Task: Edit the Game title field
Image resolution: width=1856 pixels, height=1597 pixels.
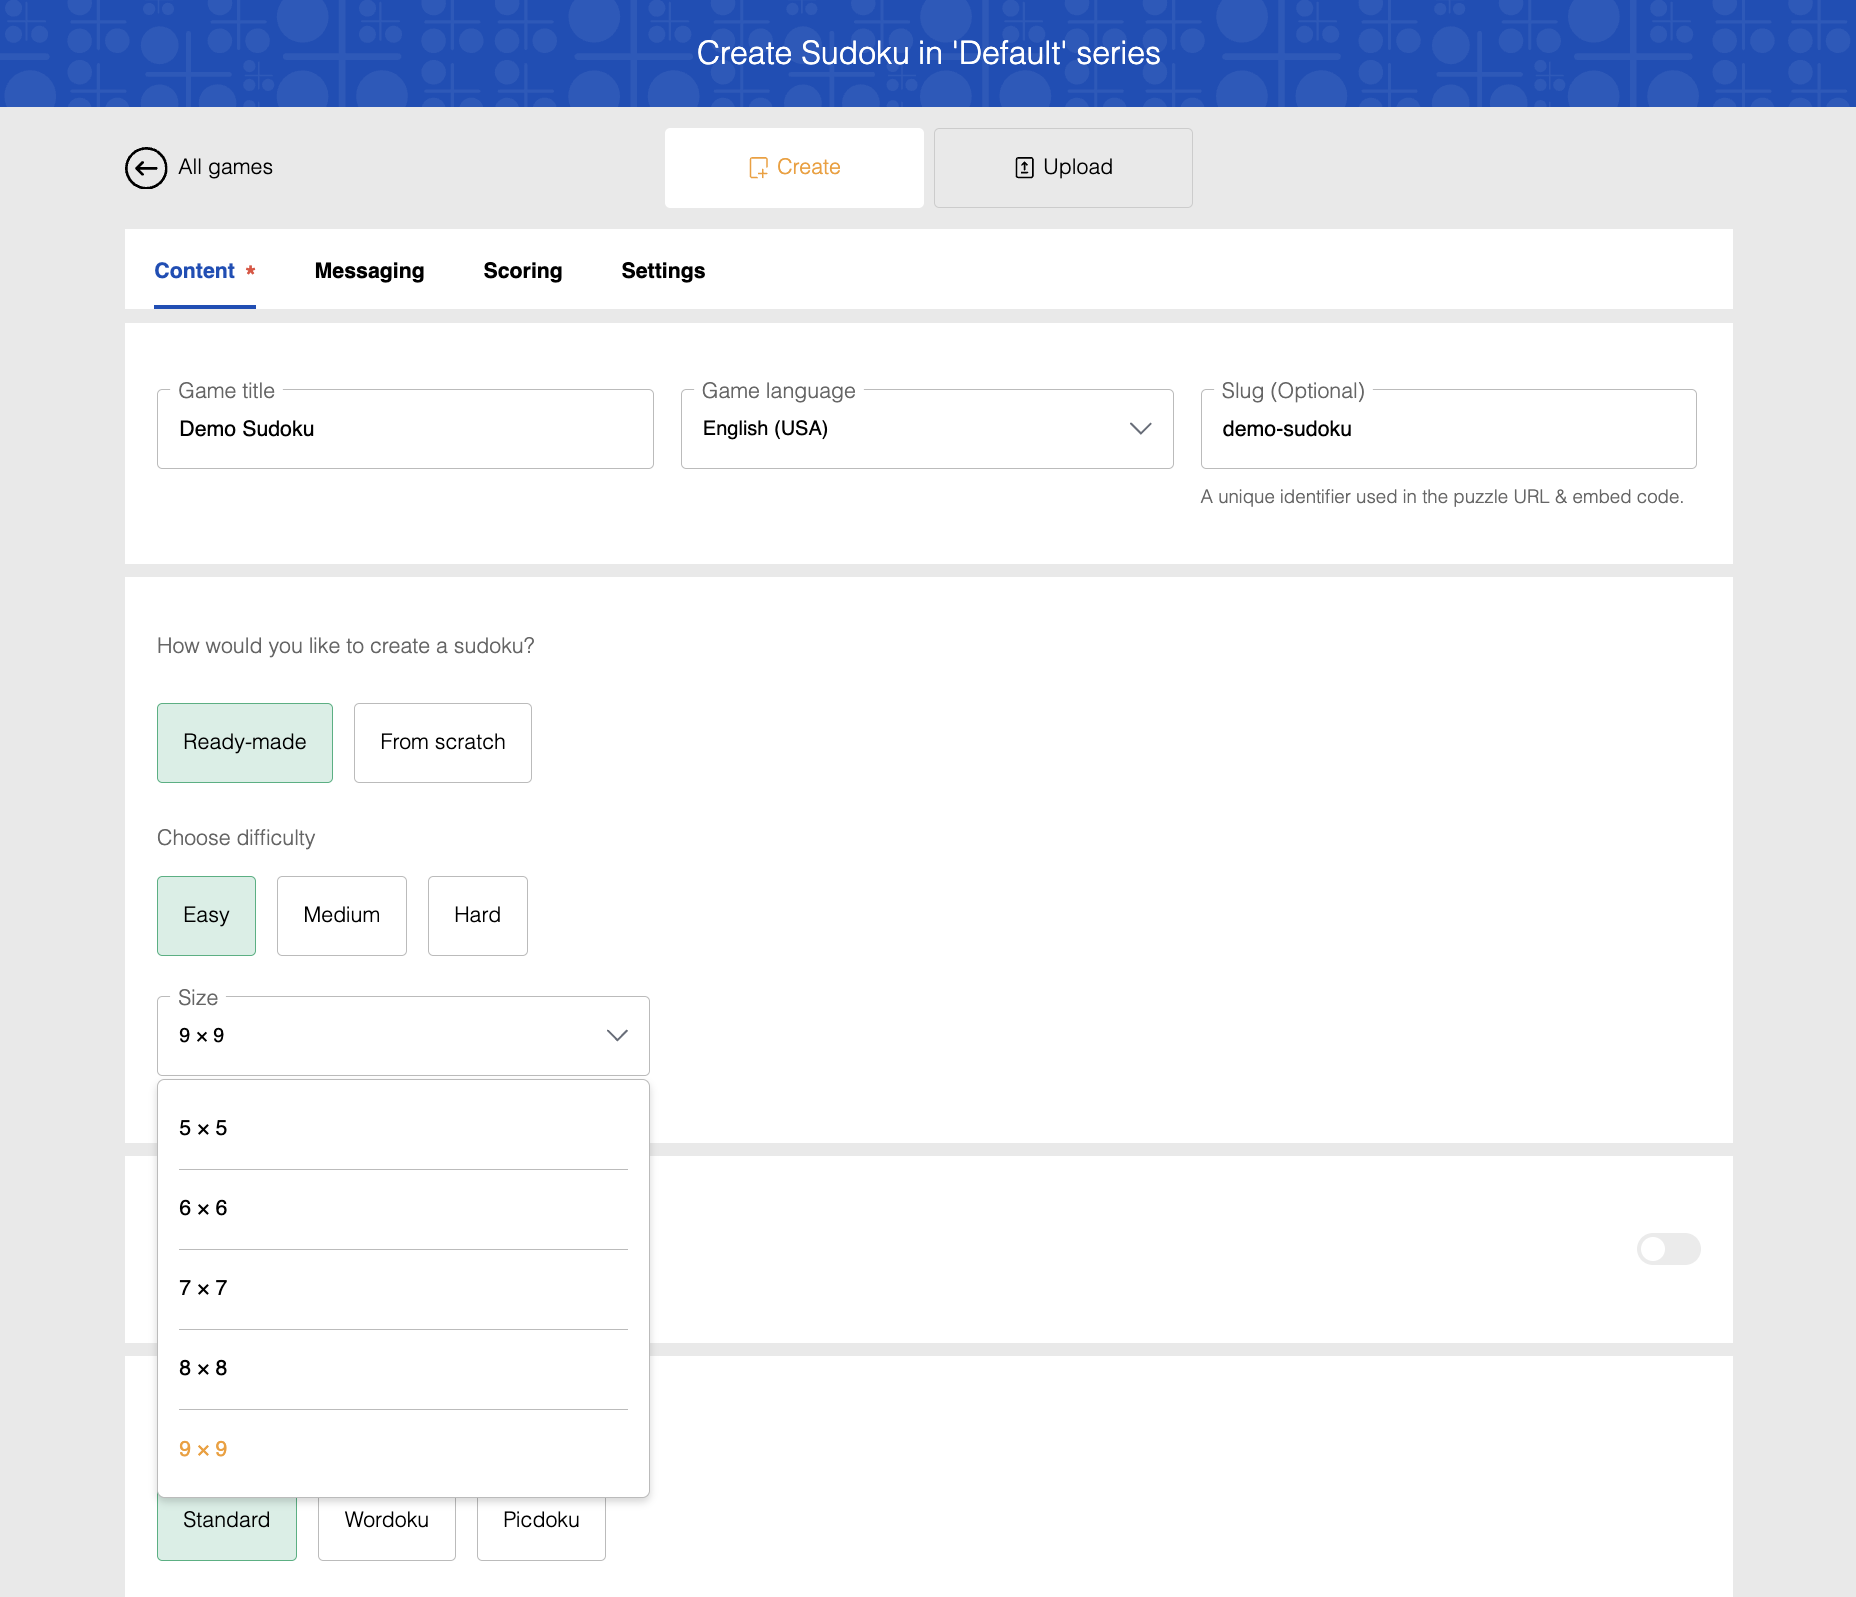Action: pyautogui.click(x=405, y=429)
